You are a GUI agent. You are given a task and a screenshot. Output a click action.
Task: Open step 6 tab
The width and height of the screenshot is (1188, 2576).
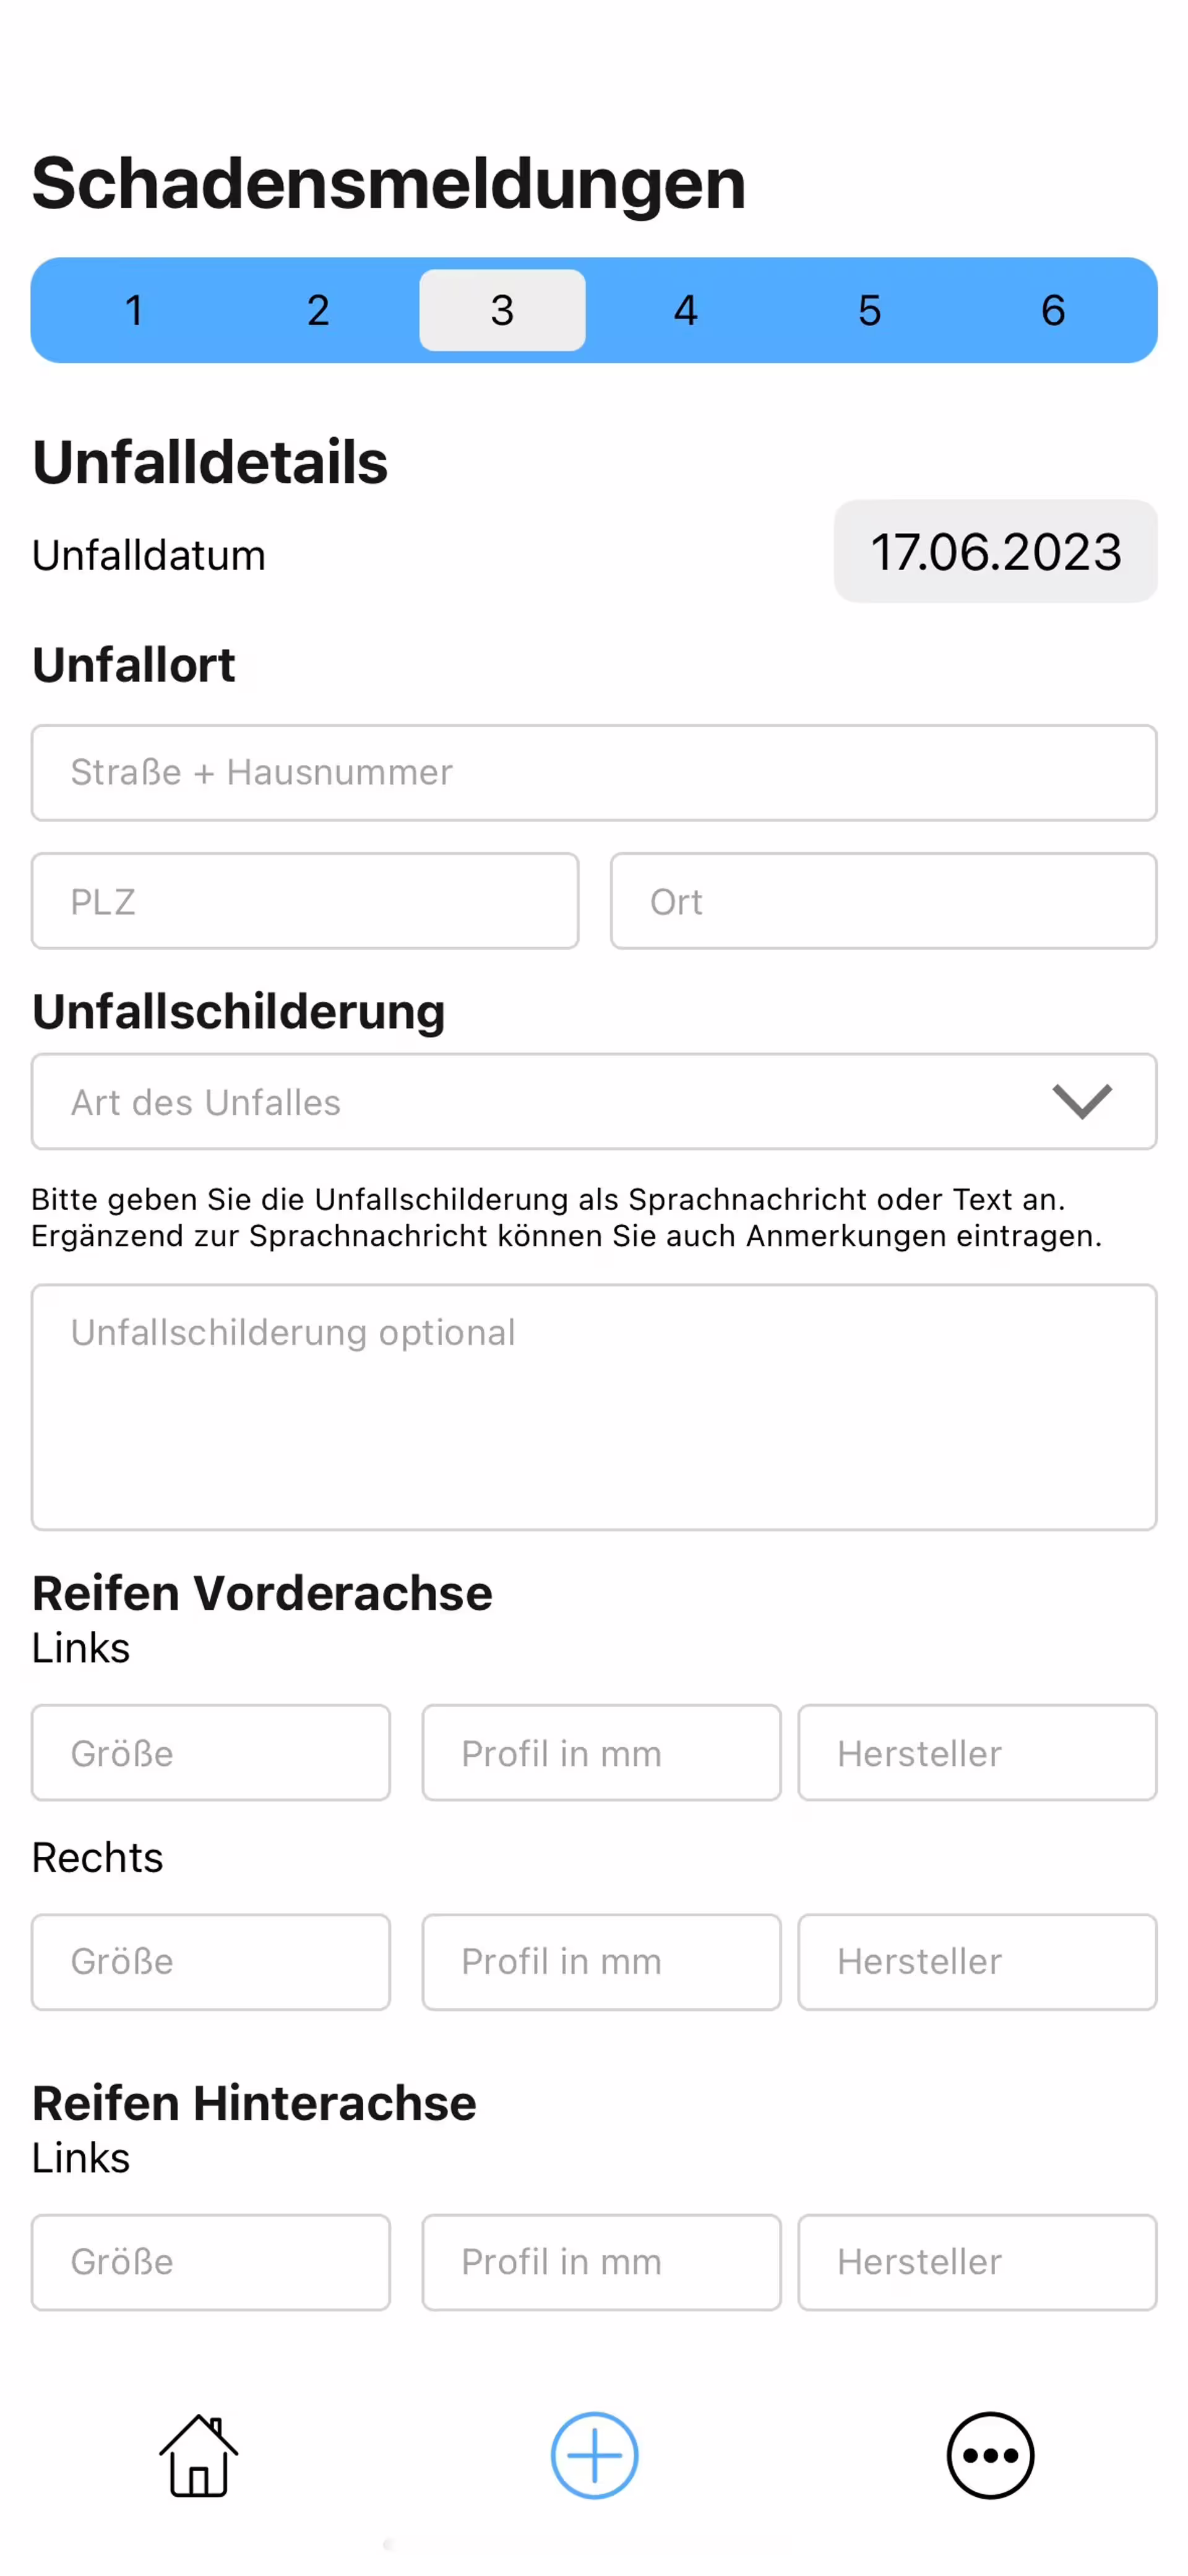pos(1052,310)
